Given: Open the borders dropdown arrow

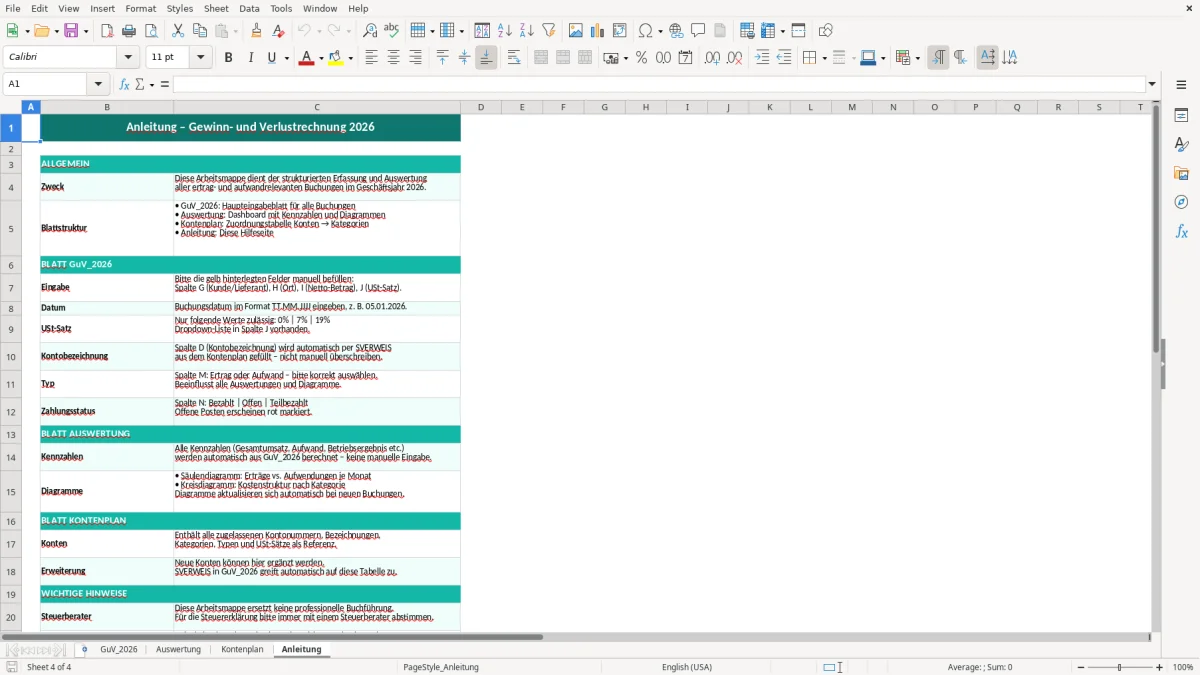Looking at the screenshot, I should point(824,58).
